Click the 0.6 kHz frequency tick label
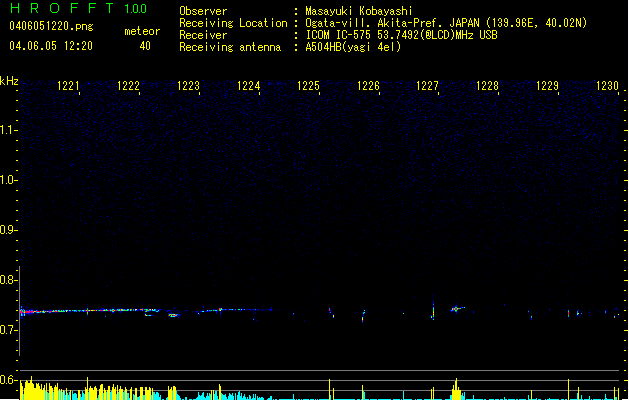 pyautogui.click(x=8, y=380)
